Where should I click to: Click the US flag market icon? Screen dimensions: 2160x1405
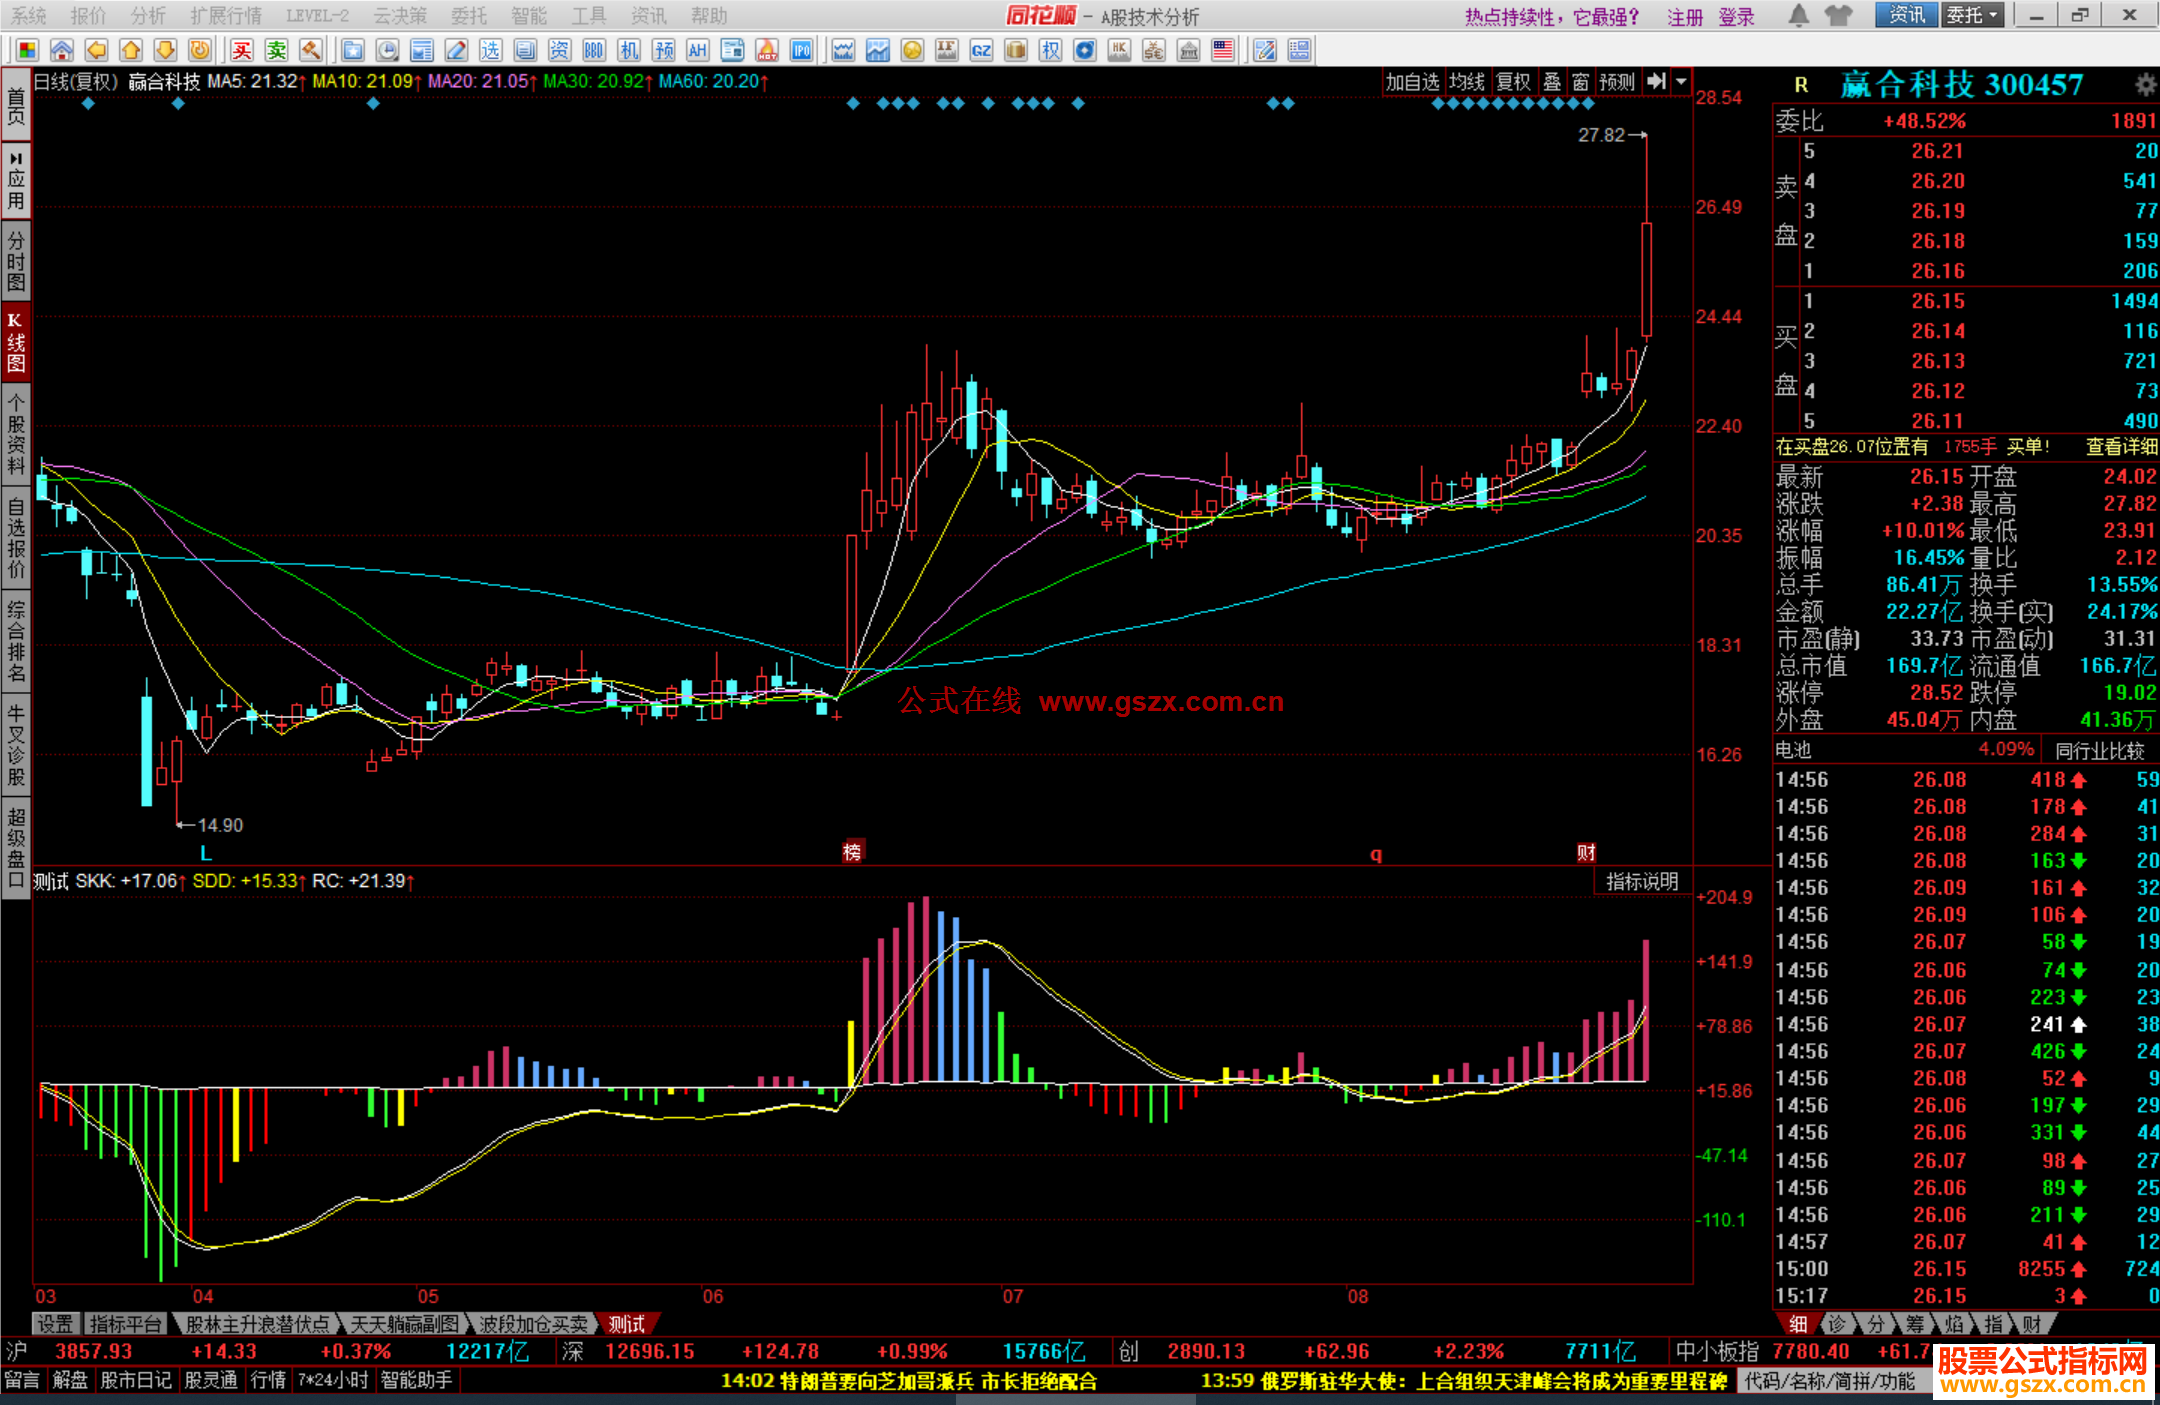[x=1223, y=50]
